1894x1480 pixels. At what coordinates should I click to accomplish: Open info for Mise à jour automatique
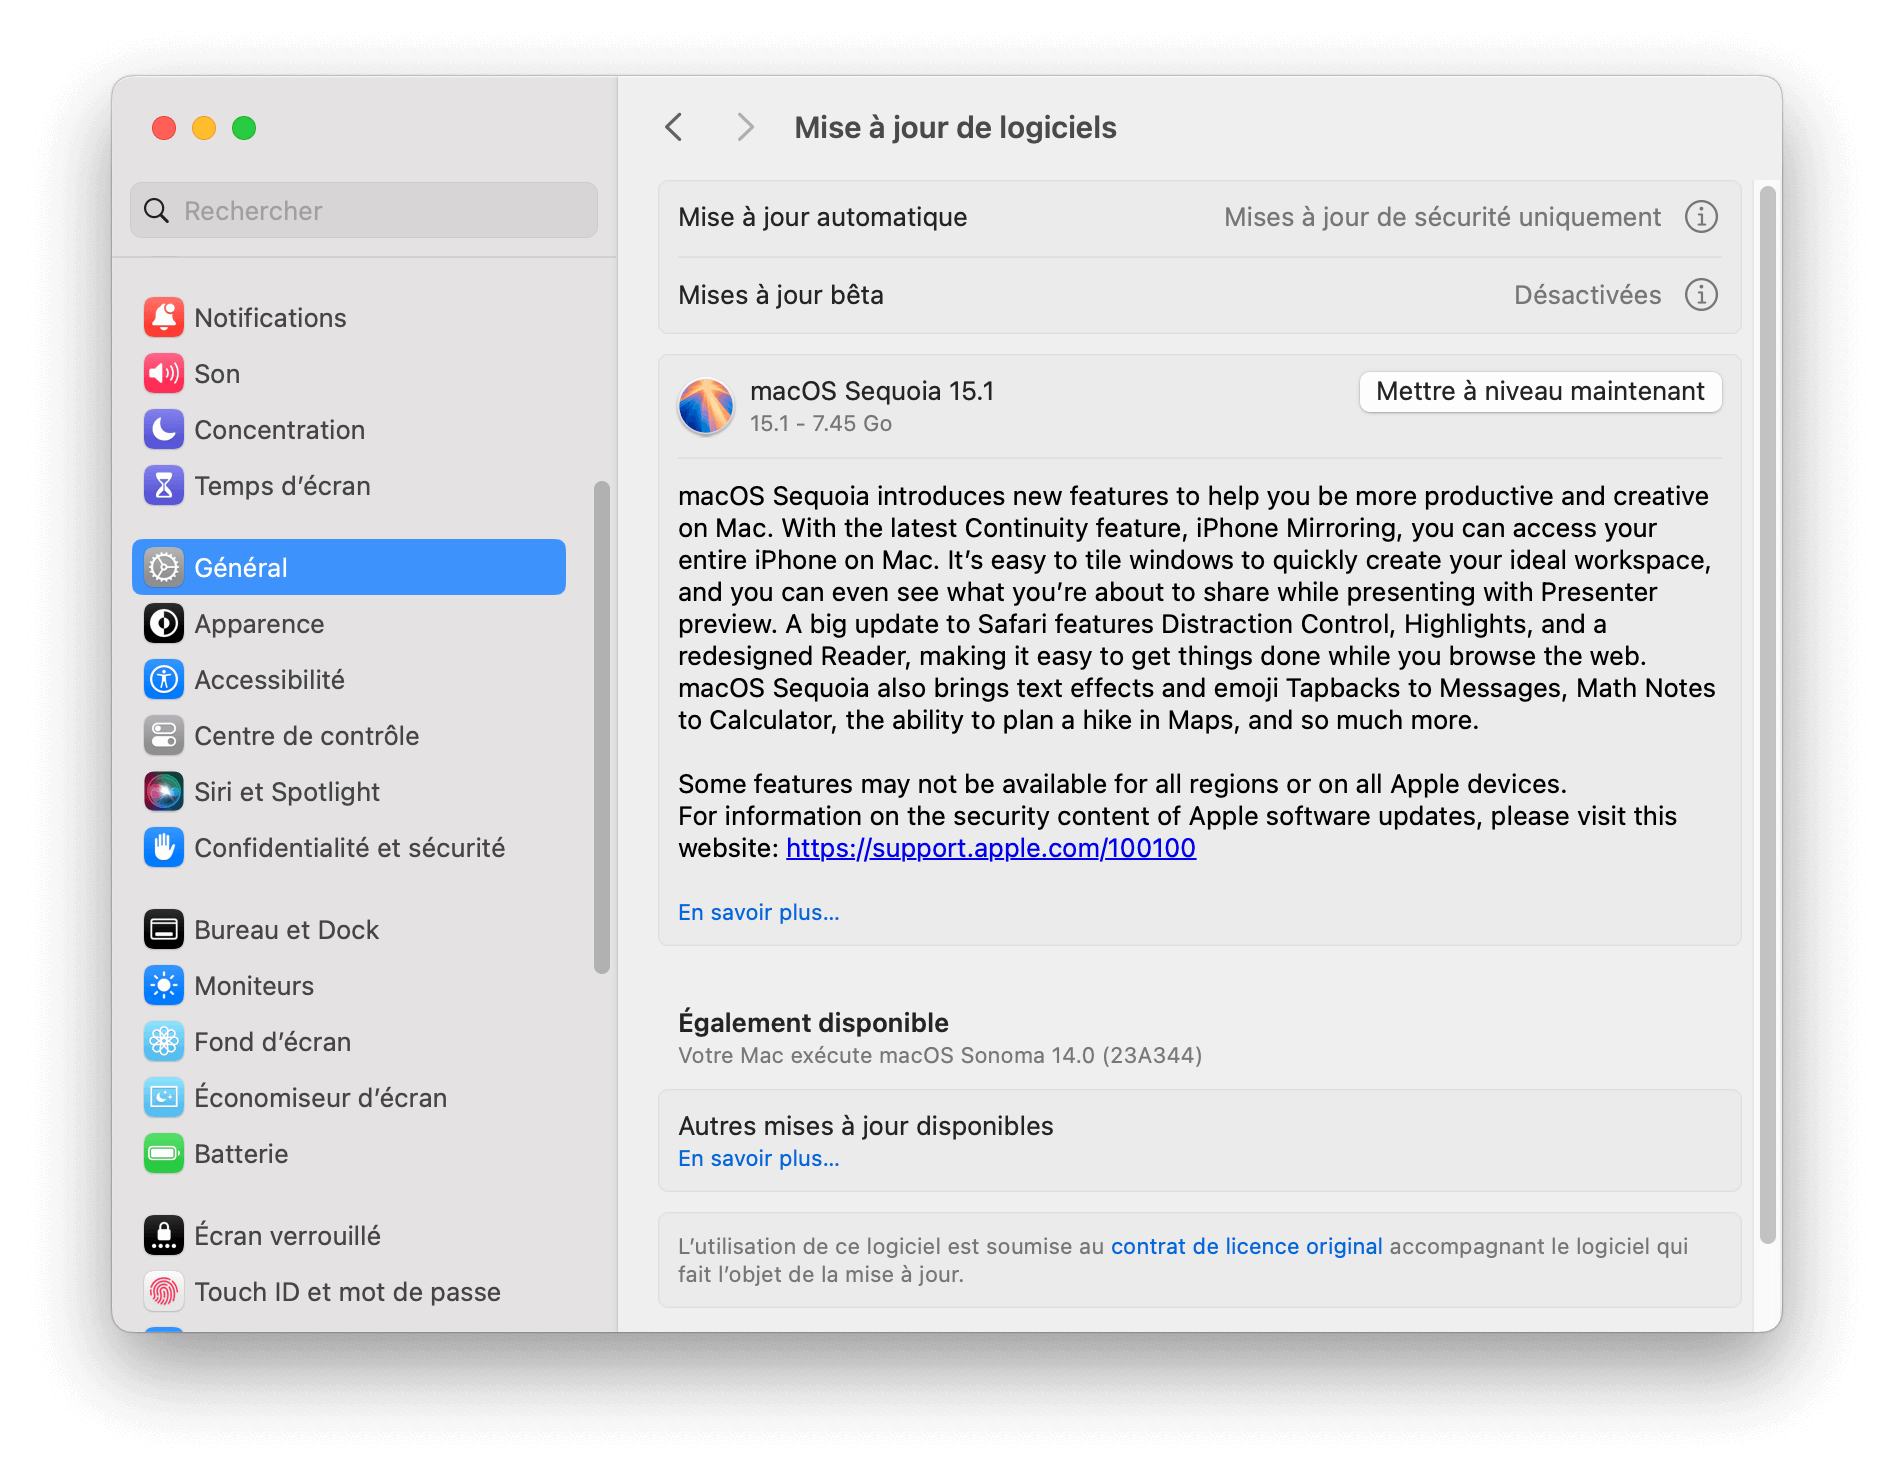click(x=1701, y=216)
